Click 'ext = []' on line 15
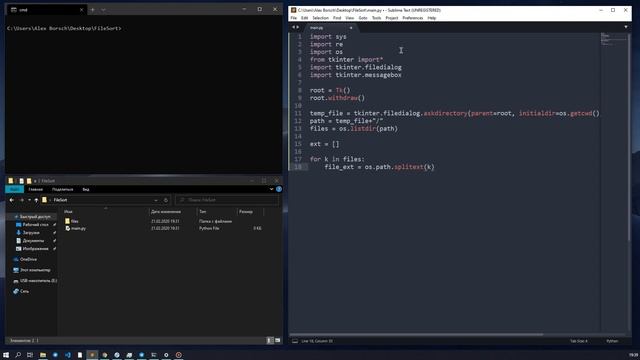 click(x=324, y=144)
